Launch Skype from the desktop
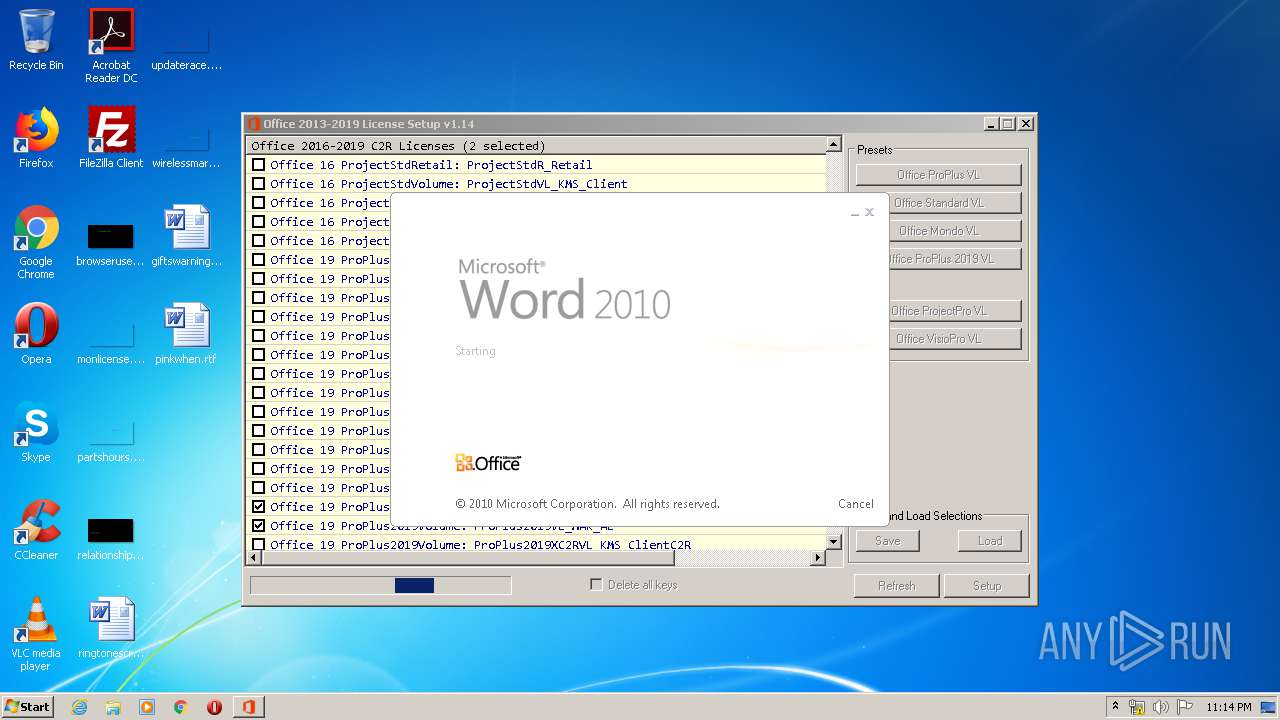Image resolution: width=1280 pixels, height=720 pixels. (36, 432)
